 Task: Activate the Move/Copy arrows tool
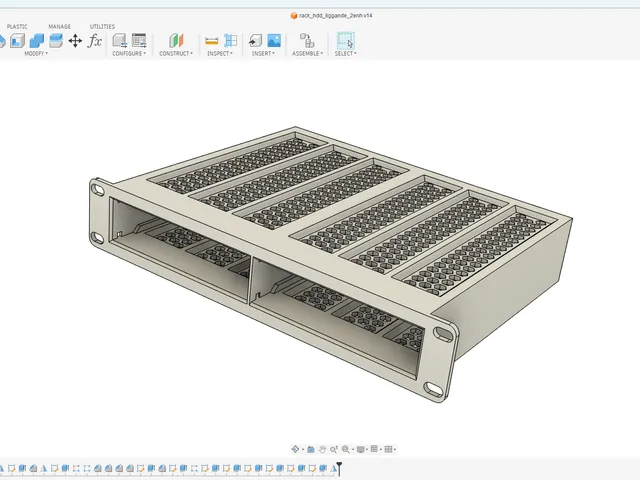tap(75, 41)
